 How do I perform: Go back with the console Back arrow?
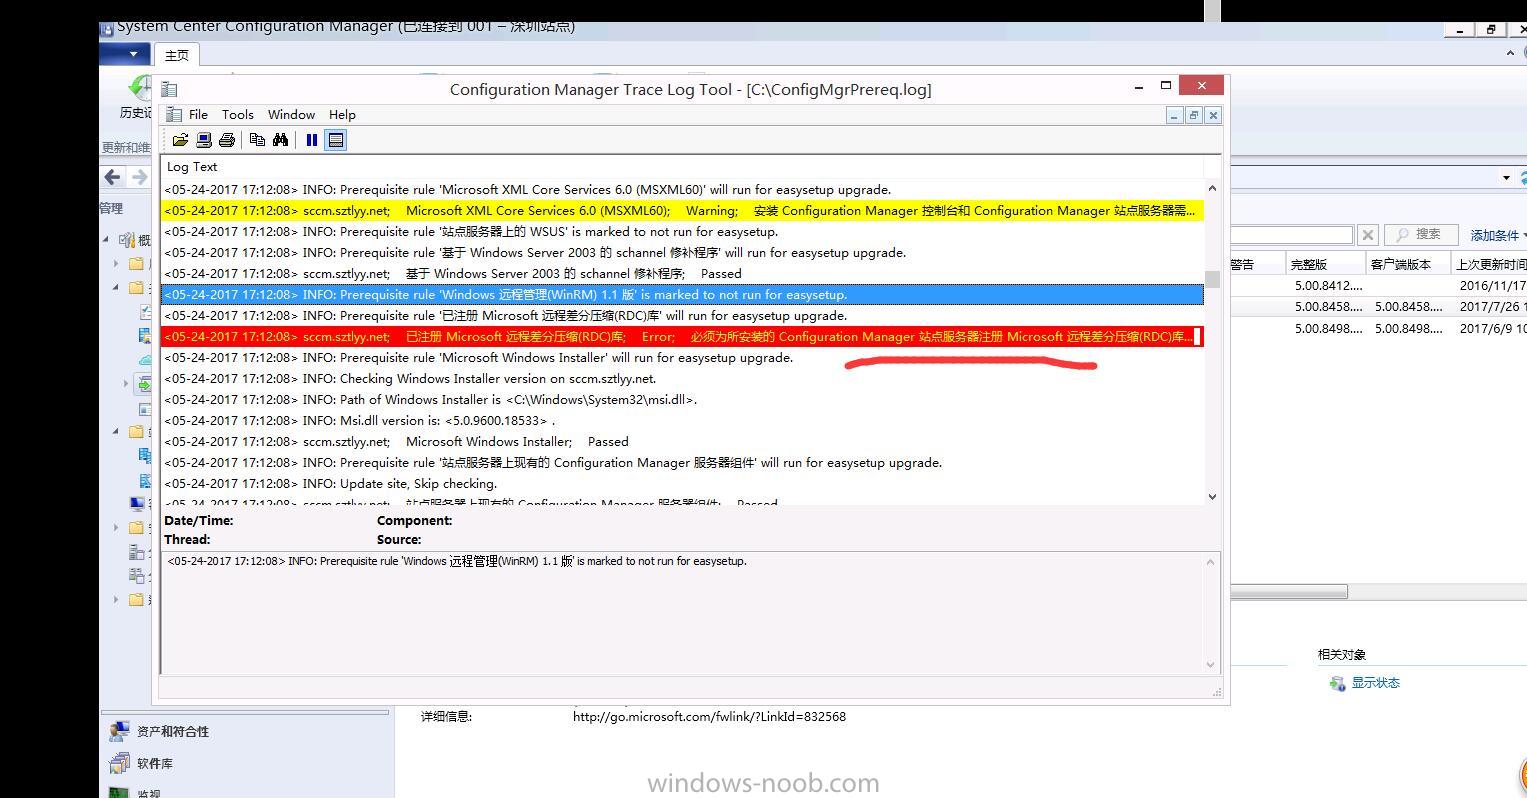[113, 177]
